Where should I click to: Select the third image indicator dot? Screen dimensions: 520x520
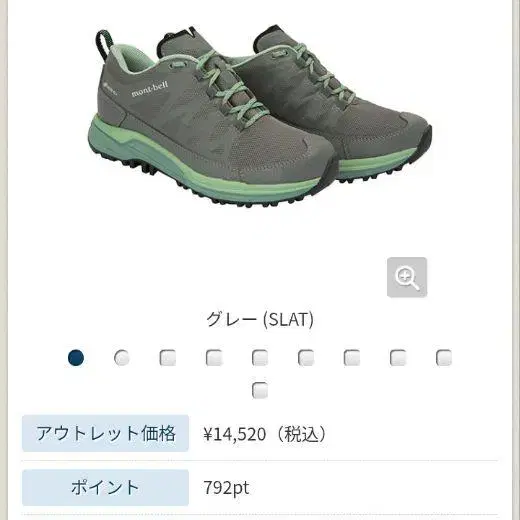tap(168, 358)
